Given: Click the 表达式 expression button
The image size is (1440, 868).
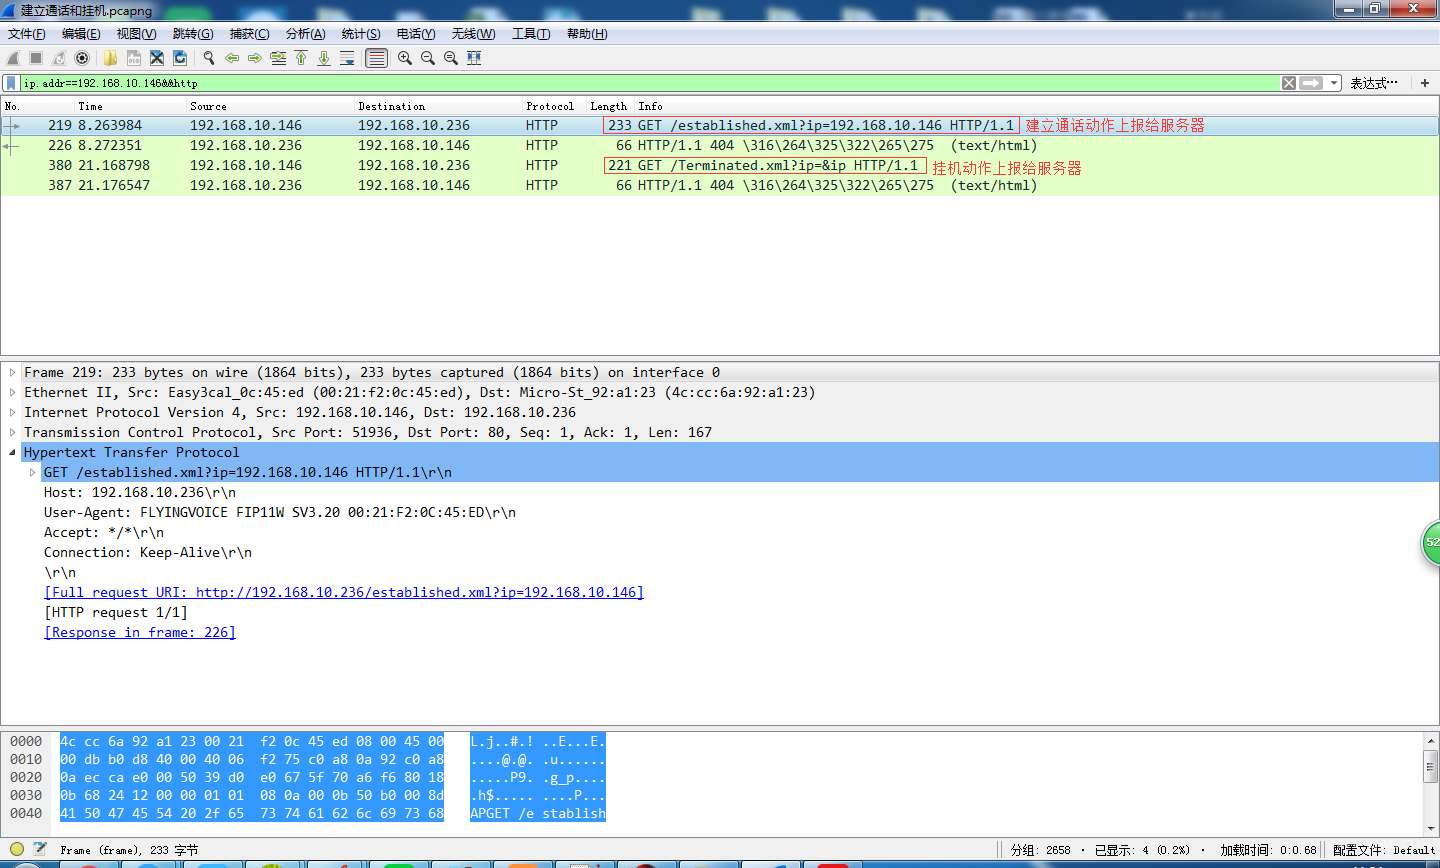Looking at the screenshot, I should click(1373, 83).
